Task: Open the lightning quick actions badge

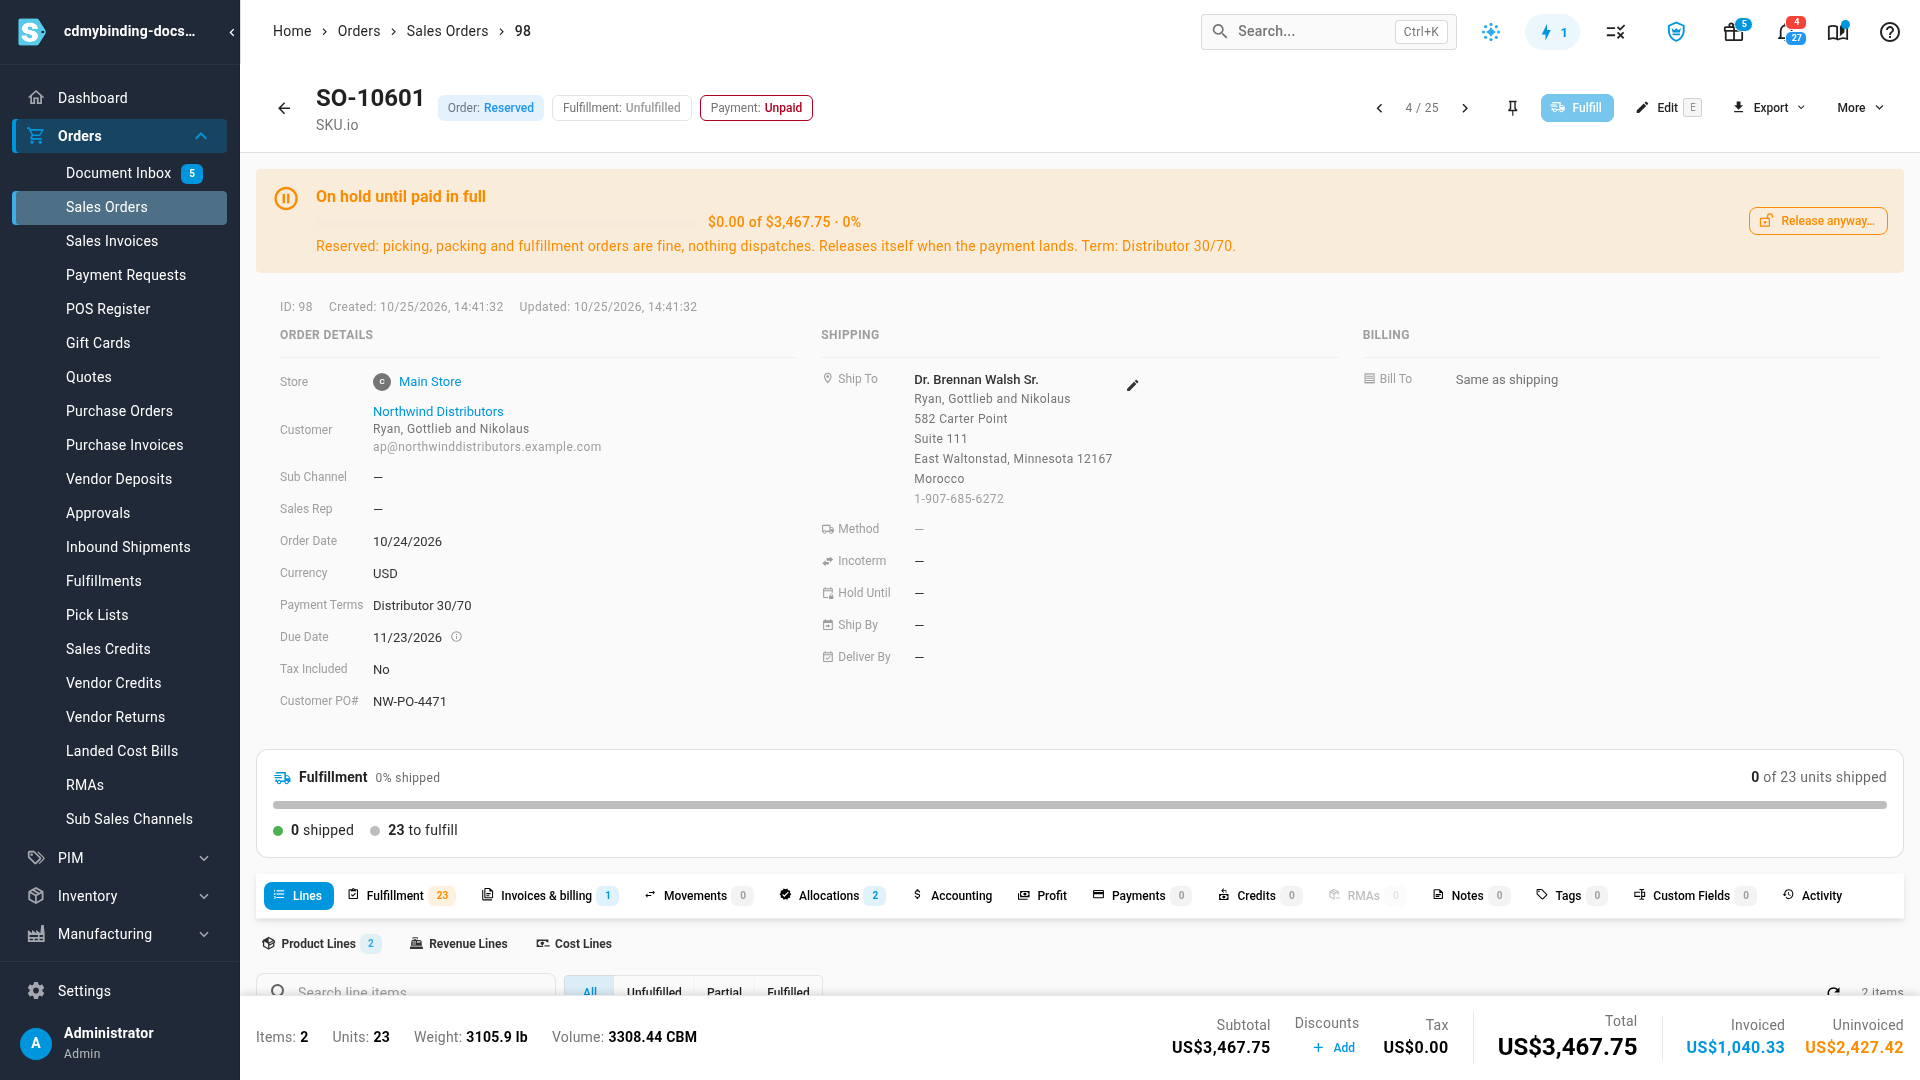Action: (1552, 32)
